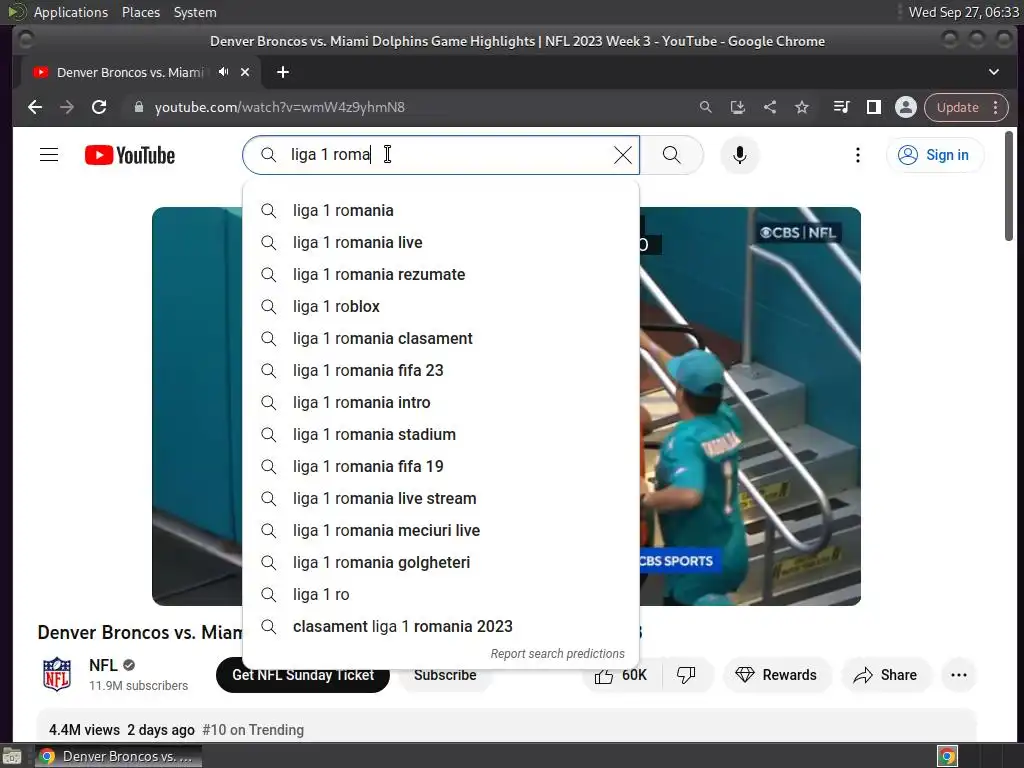This screenshot has width=1024, height=768.
Task: Pick suggestion "liga 1 romania golgheteri"
Action: 441,562
